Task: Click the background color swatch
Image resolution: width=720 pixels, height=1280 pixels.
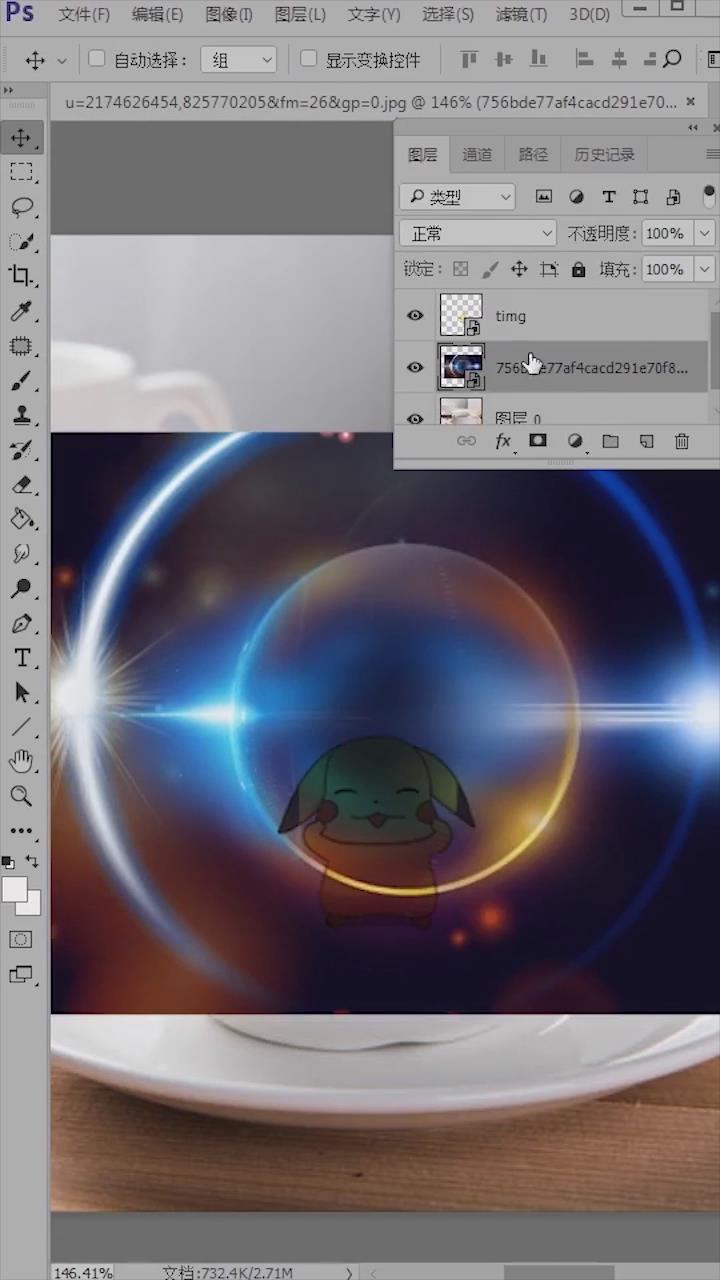Action: (32, 905)
